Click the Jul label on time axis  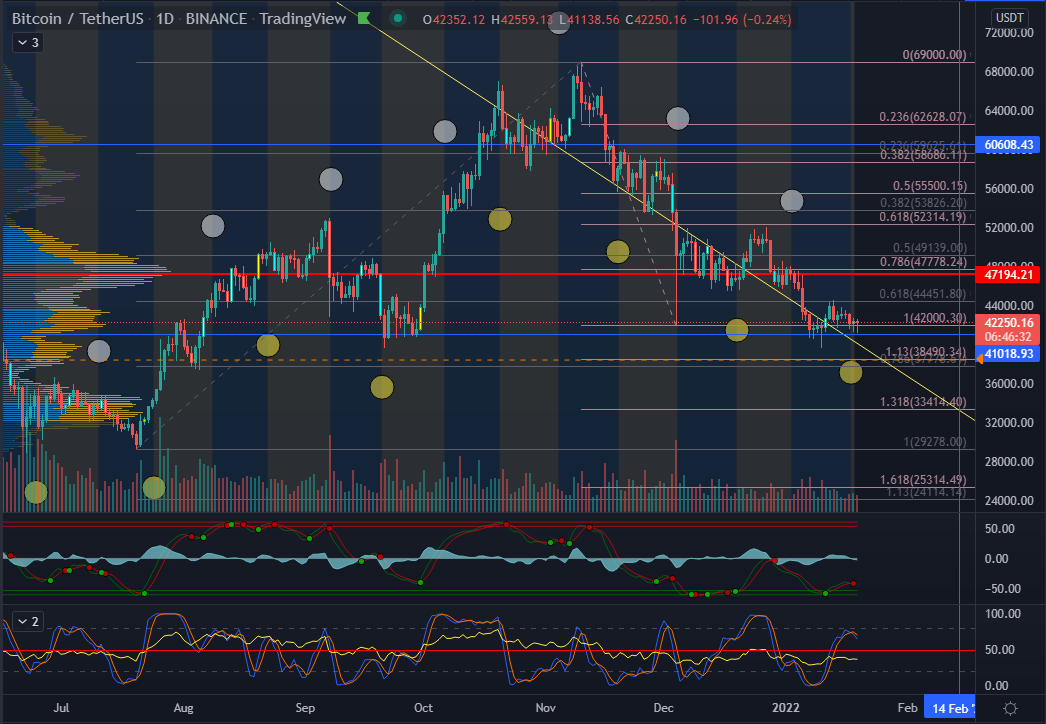[61, 707]
